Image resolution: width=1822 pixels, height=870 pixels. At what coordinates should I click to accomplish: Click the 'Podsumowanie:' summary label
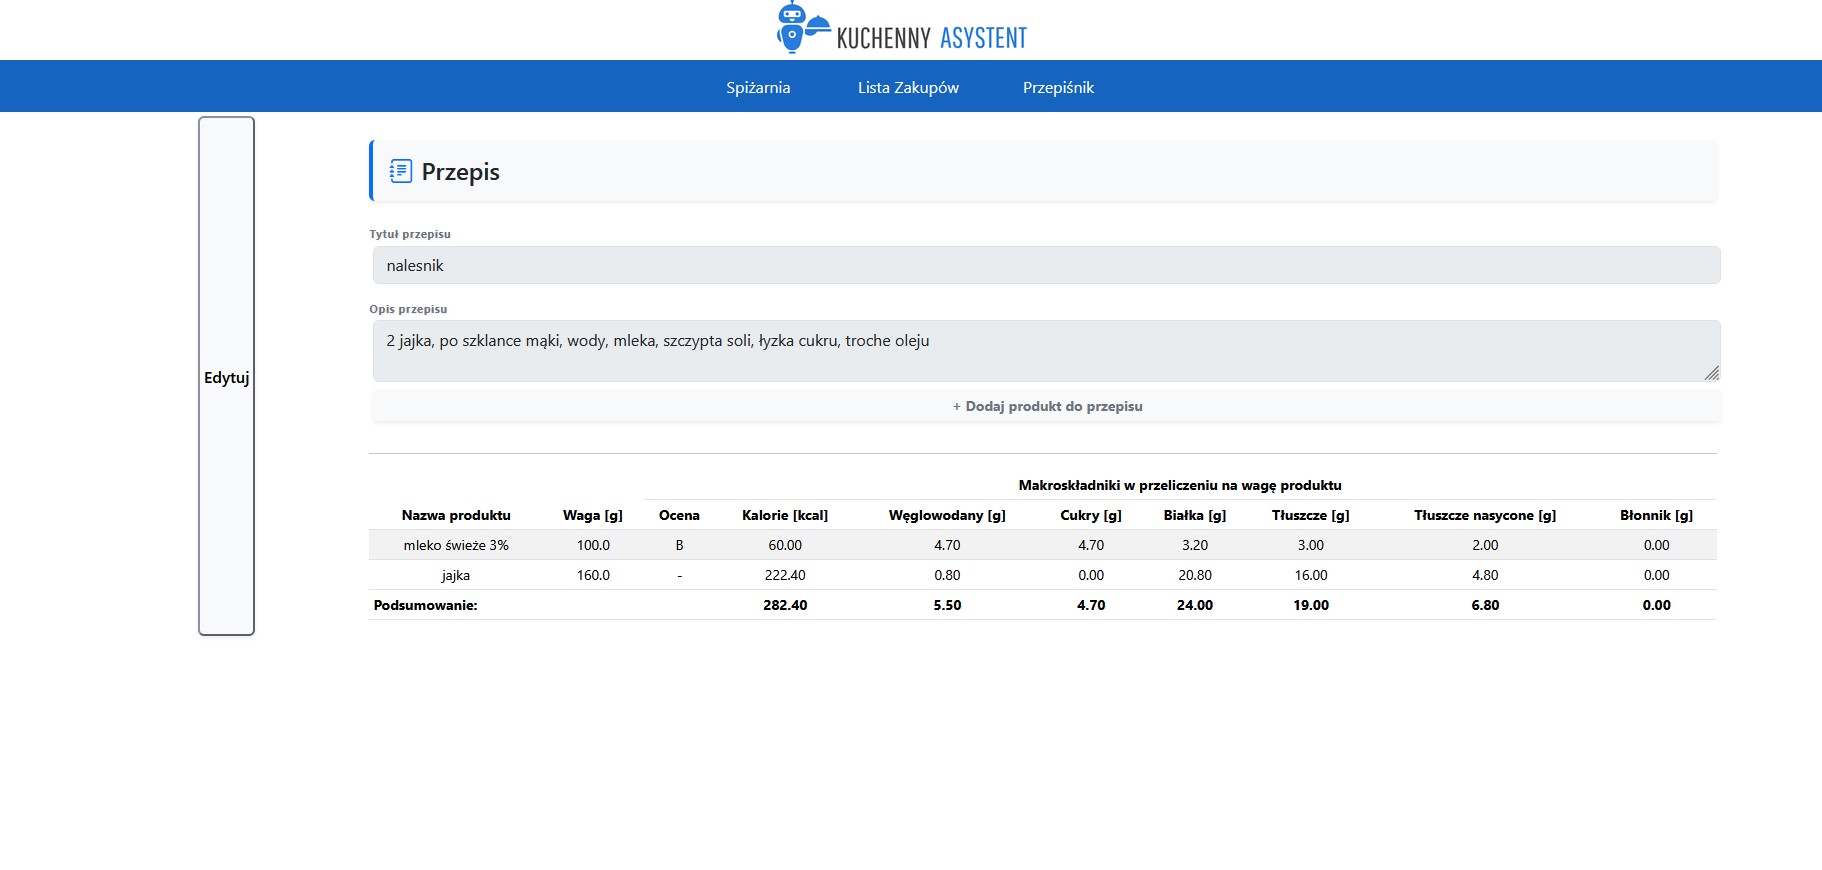point(425,605)
